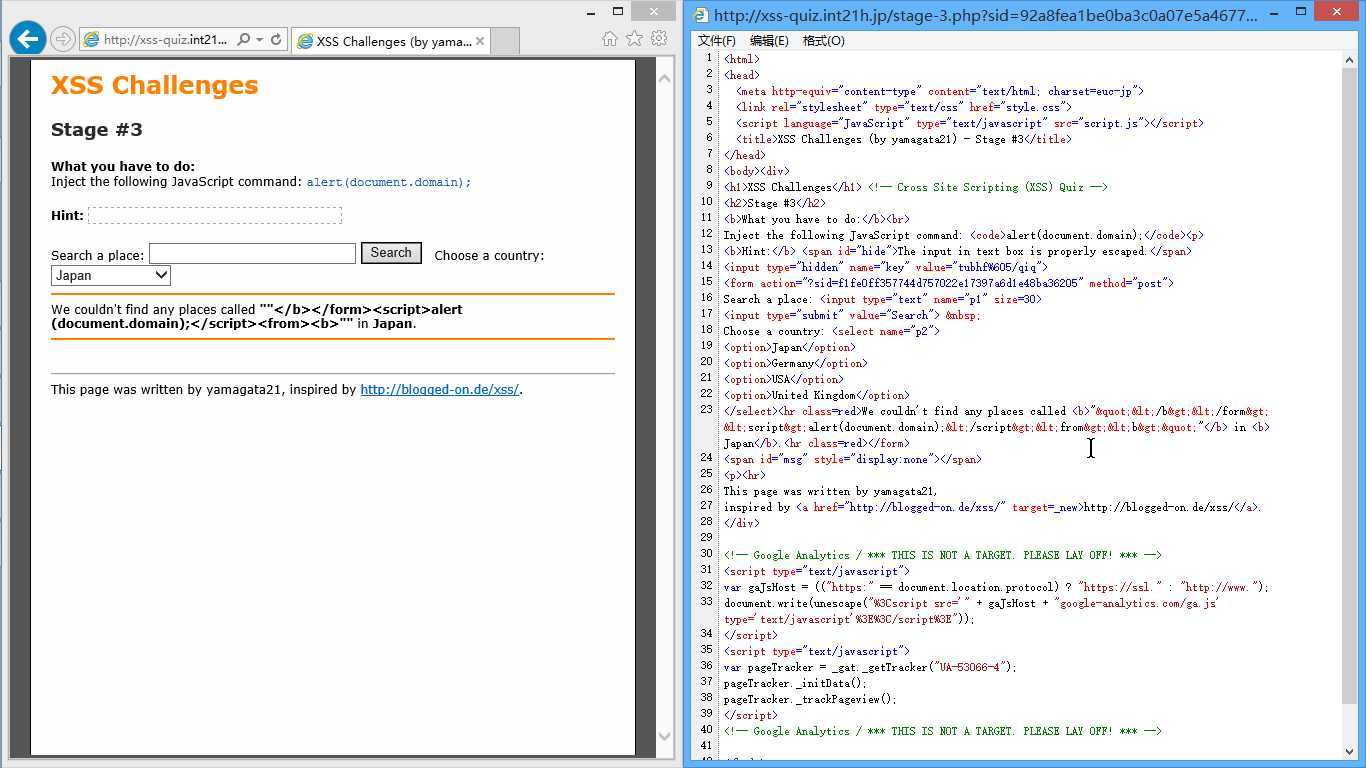Click the alert(document.domain); code text
Screen dimensions: 1366x768
click(388, 182)
